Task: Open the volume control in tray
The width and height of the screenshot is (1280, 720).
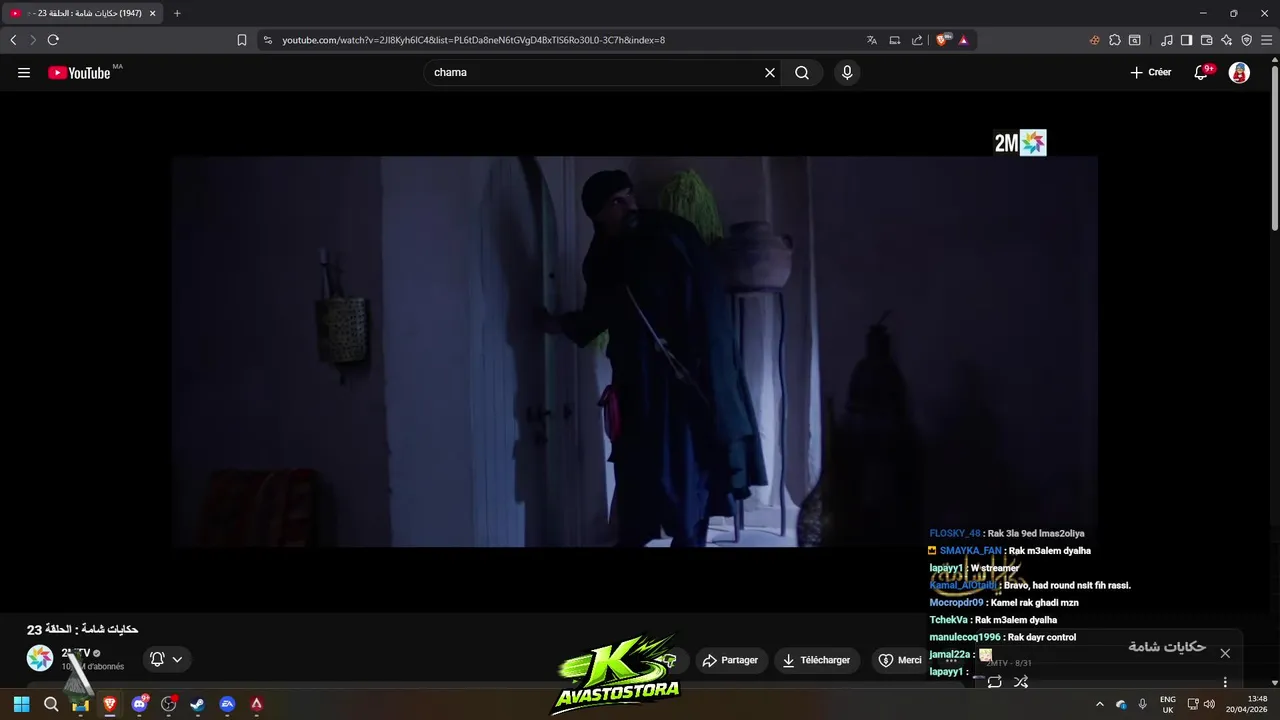Action: pyautogui.click(x=1210, y=704)
